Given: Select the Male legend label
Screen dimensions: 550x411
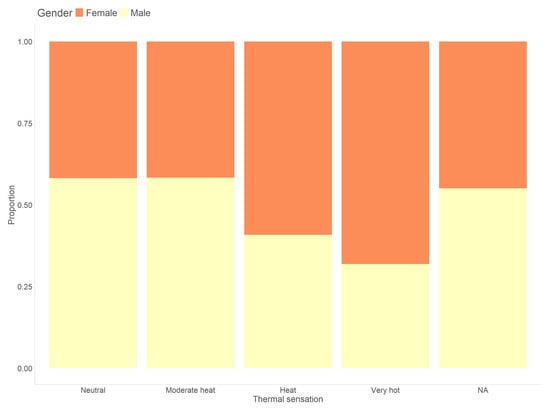Looking at the screenshot, I should tap(140, 13).
